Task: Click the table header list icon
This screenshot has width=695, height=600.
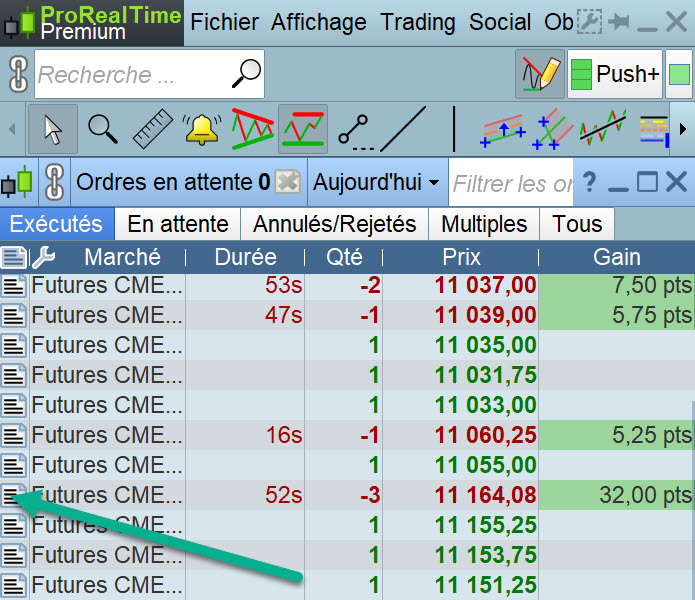Action: [x=14, y=257]
